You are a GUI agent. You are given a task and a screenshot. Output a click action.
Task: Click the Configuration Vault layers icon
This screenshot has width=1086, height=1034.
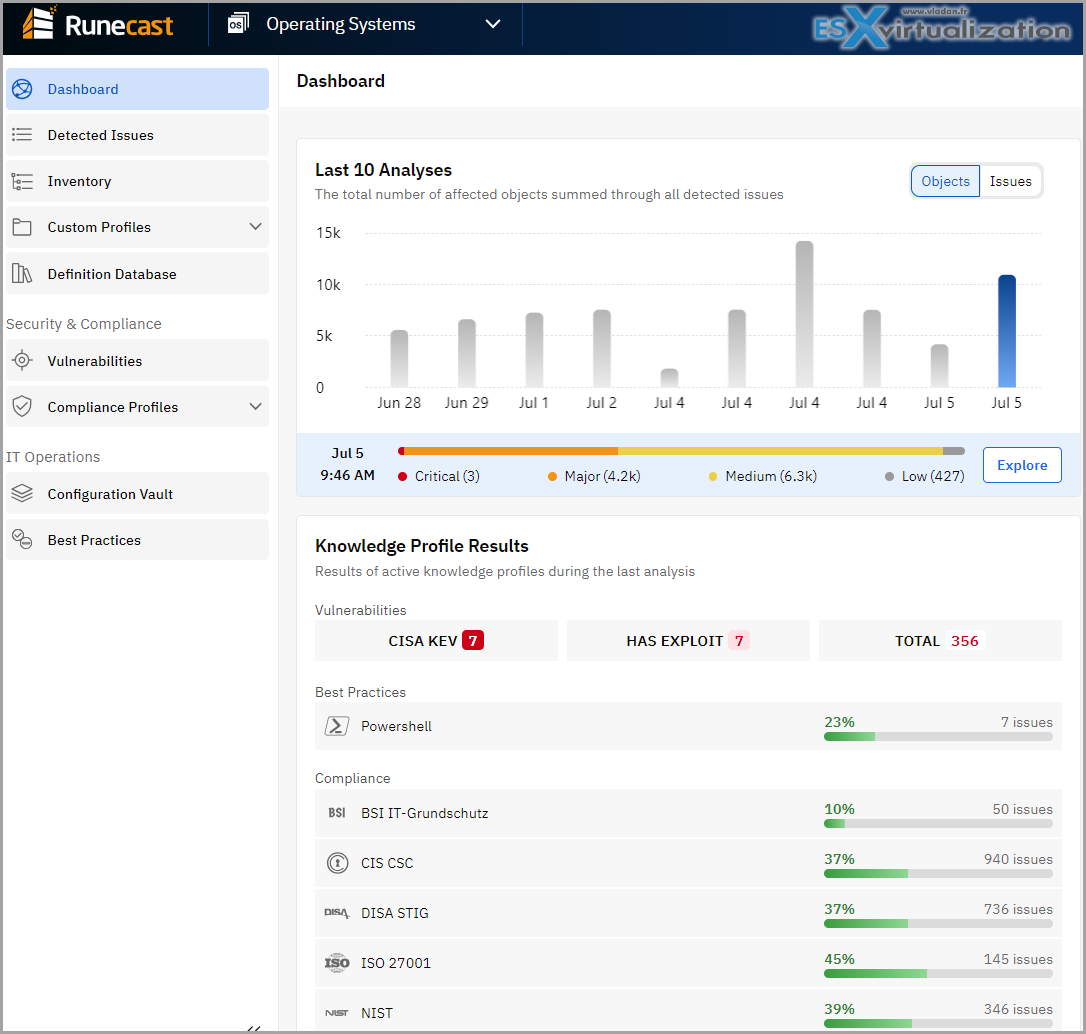pyautogui.click(x=22, y=493)
